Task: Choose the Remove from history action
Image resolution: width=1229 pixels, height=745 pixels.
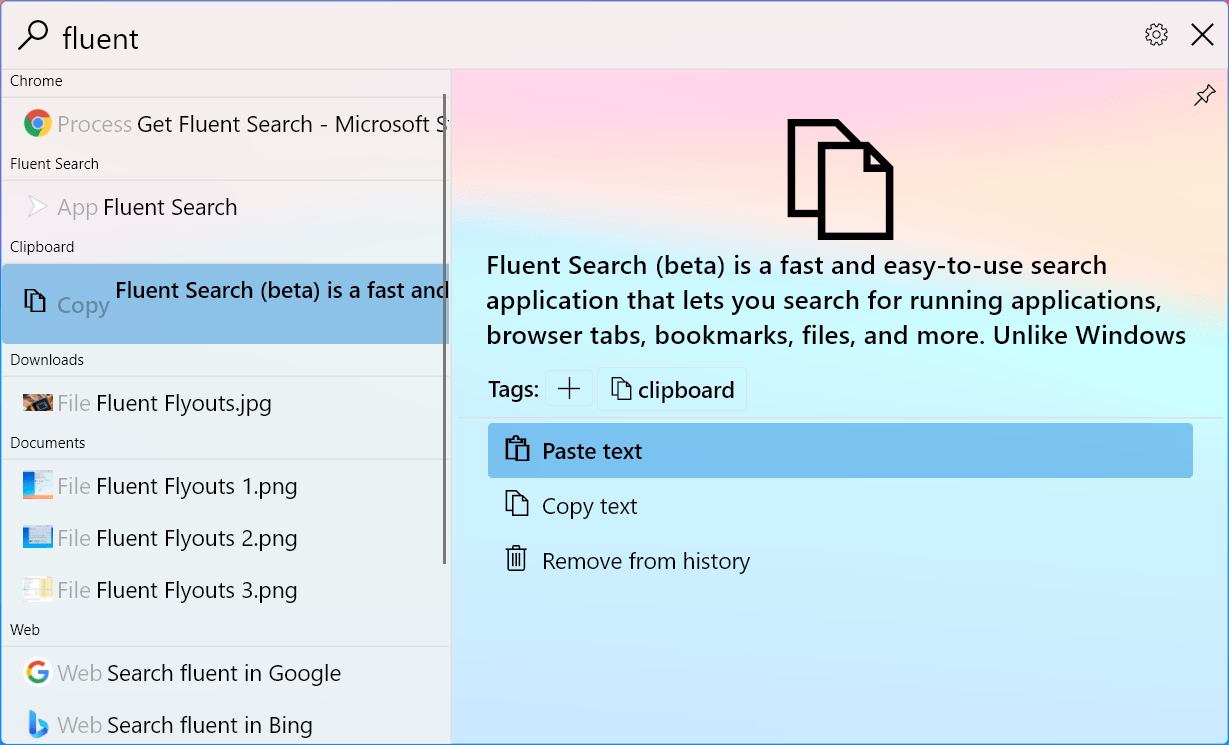Action: coord(645,560)
